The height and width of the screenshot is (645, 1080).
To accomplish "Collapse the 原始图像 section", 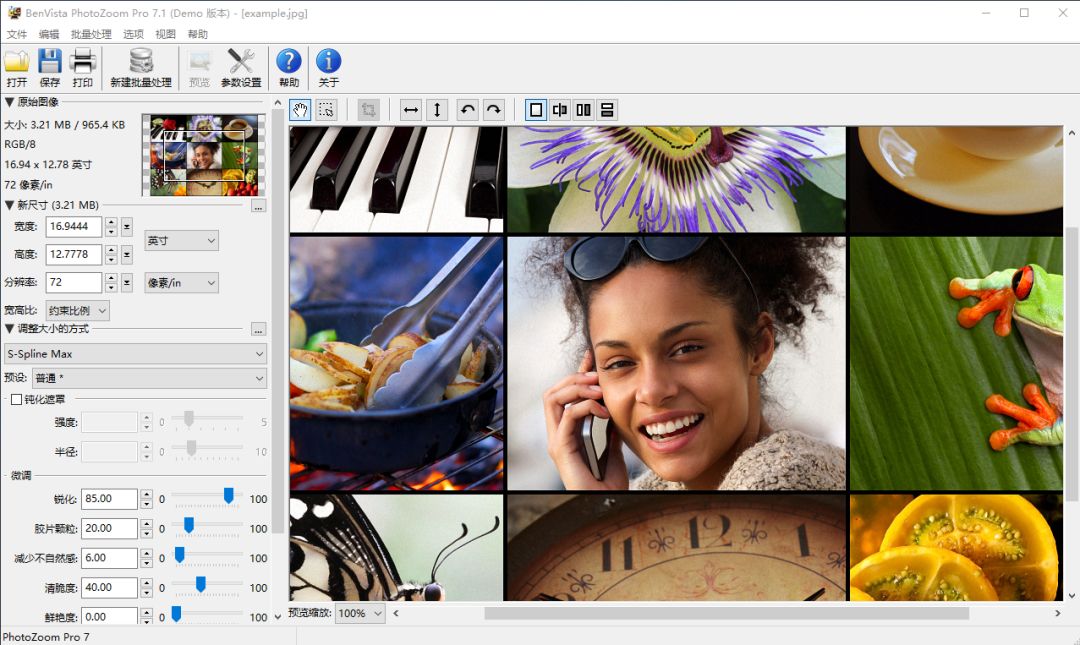I will [x=10, y=102].
